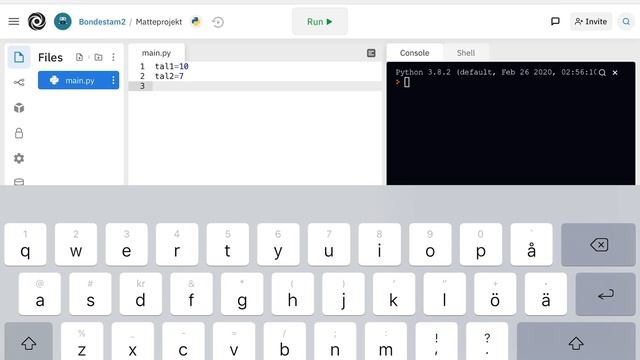Viewport: 640px width, 360px height.
Task: Click line 1 code tal1=10
Action: click(x=171, y=66)
